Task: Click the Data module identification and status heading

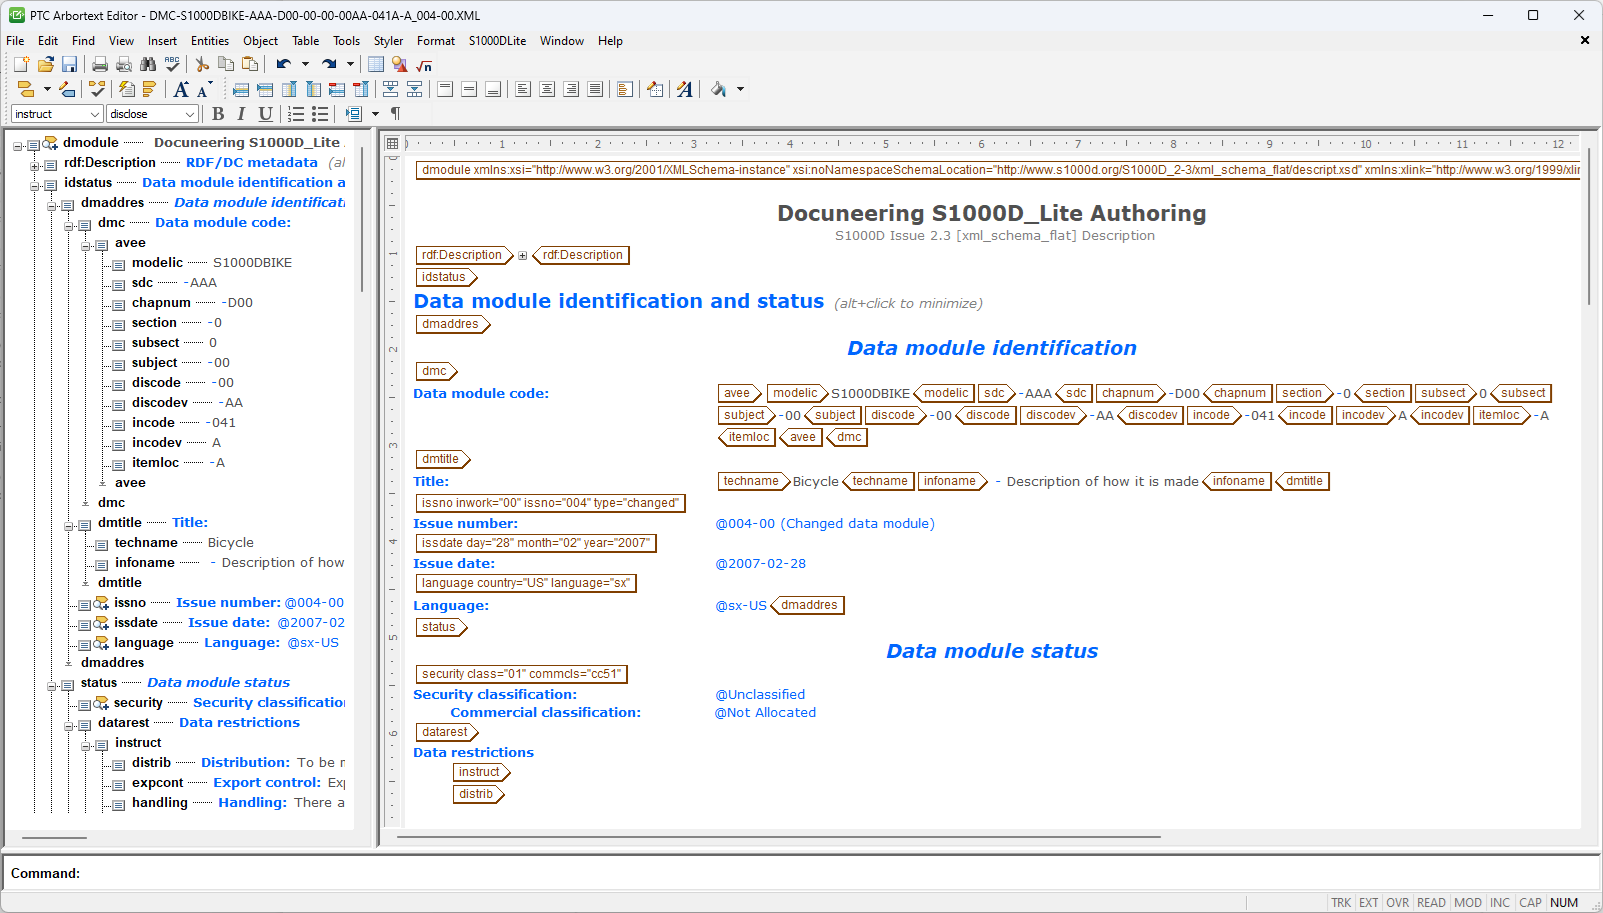Action: pyautogui.click(x=619, y=301)
